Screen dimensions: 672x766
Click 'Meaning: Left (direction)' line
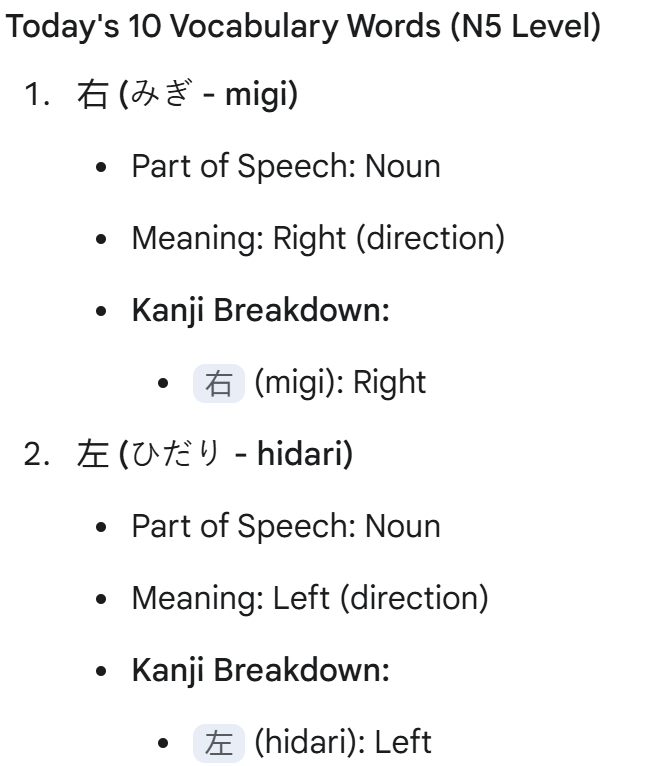pyautogui.click(x=310, y=598)
